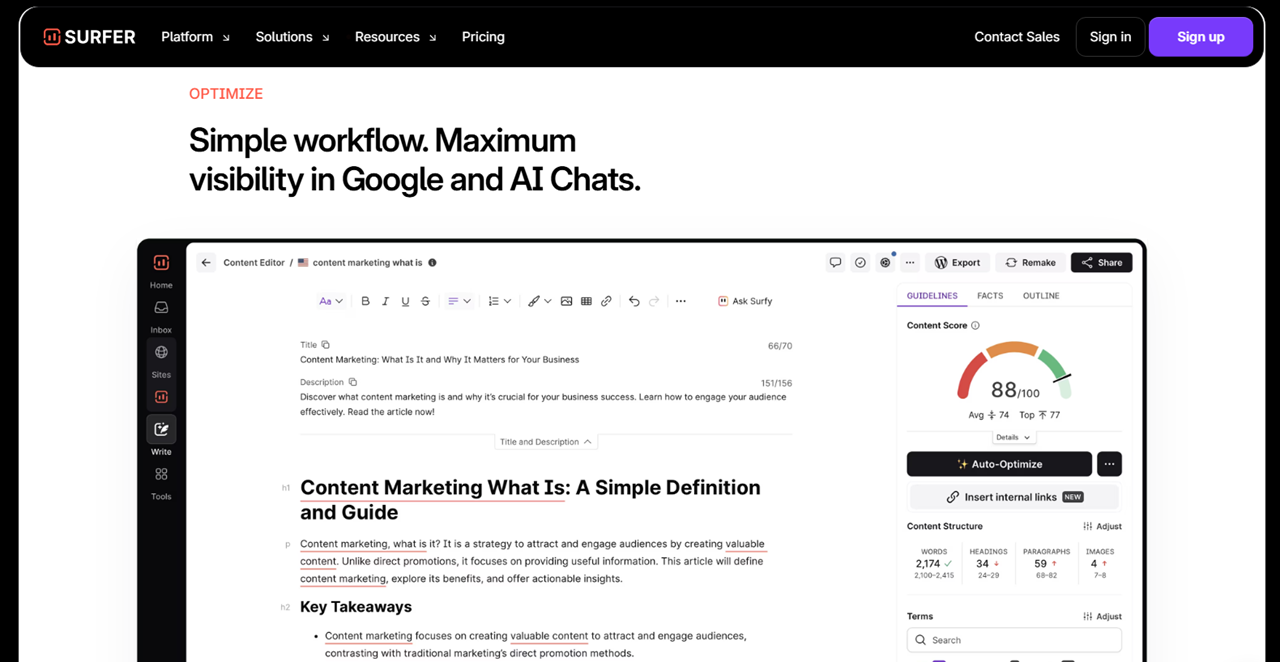Screen dimensions: 1280x662
Task: Open the ellipsis menu next to Auto-Optimize
Action: tap(1109, 464)
